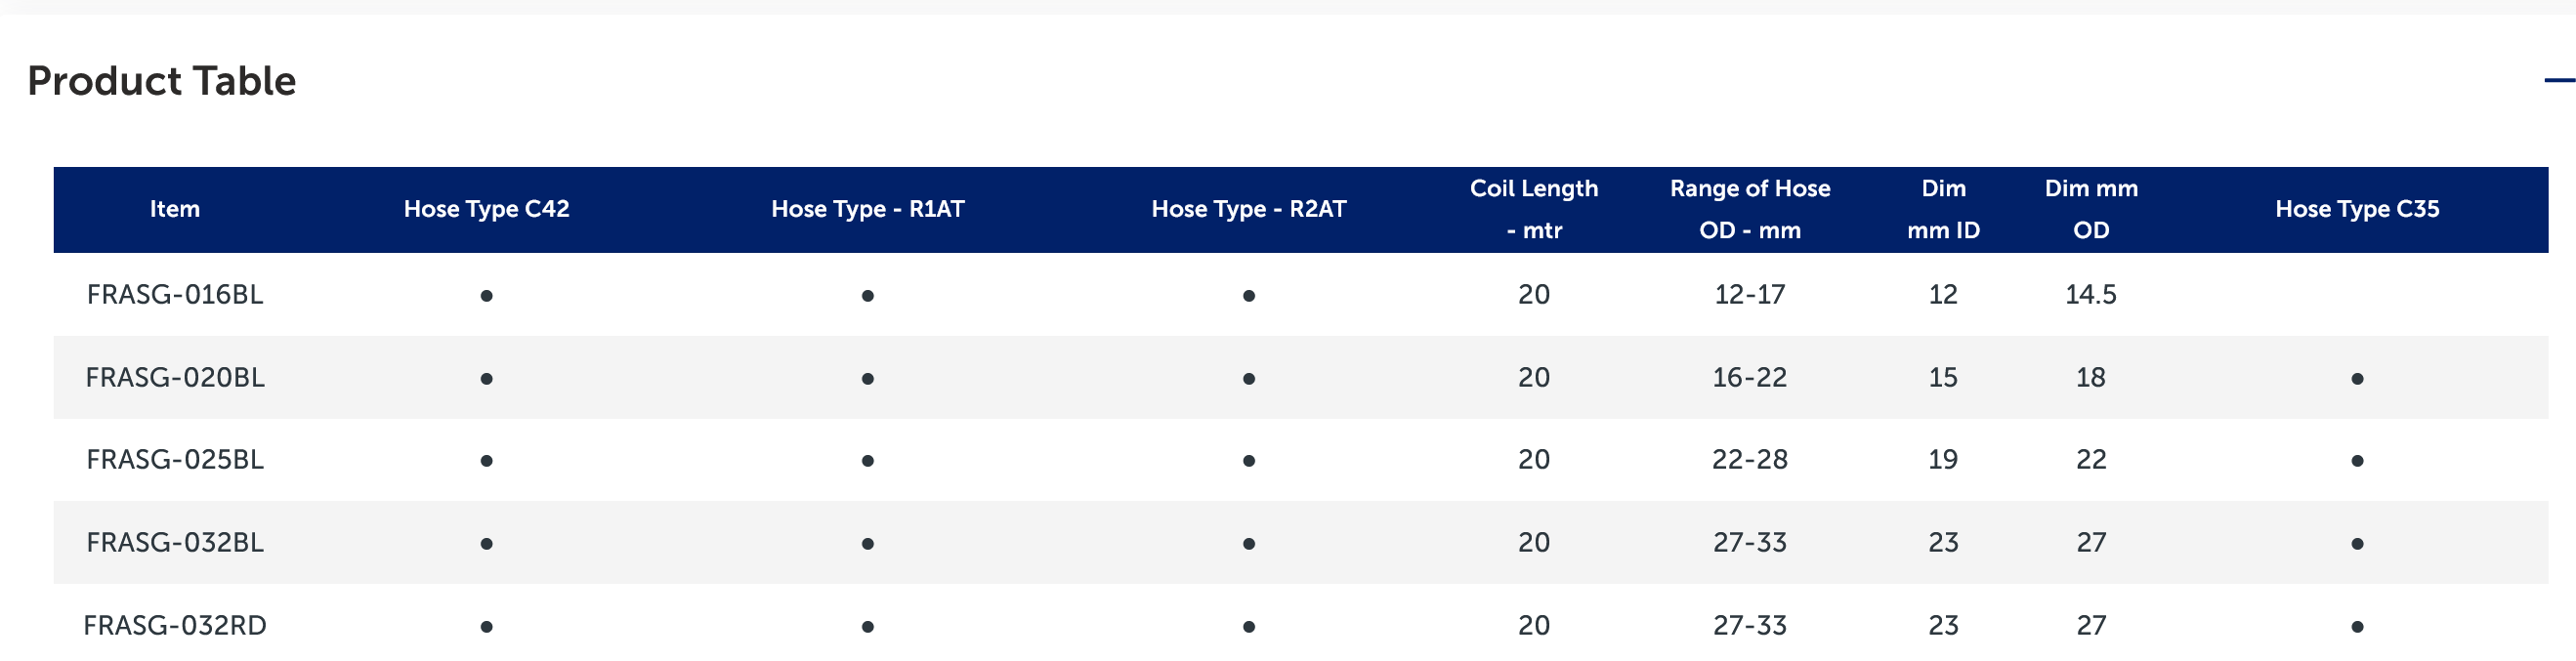Click the FRASG-016BL item row
Image resolution: width=2576 pixels, height=661 pixels.
click(175, 295)
